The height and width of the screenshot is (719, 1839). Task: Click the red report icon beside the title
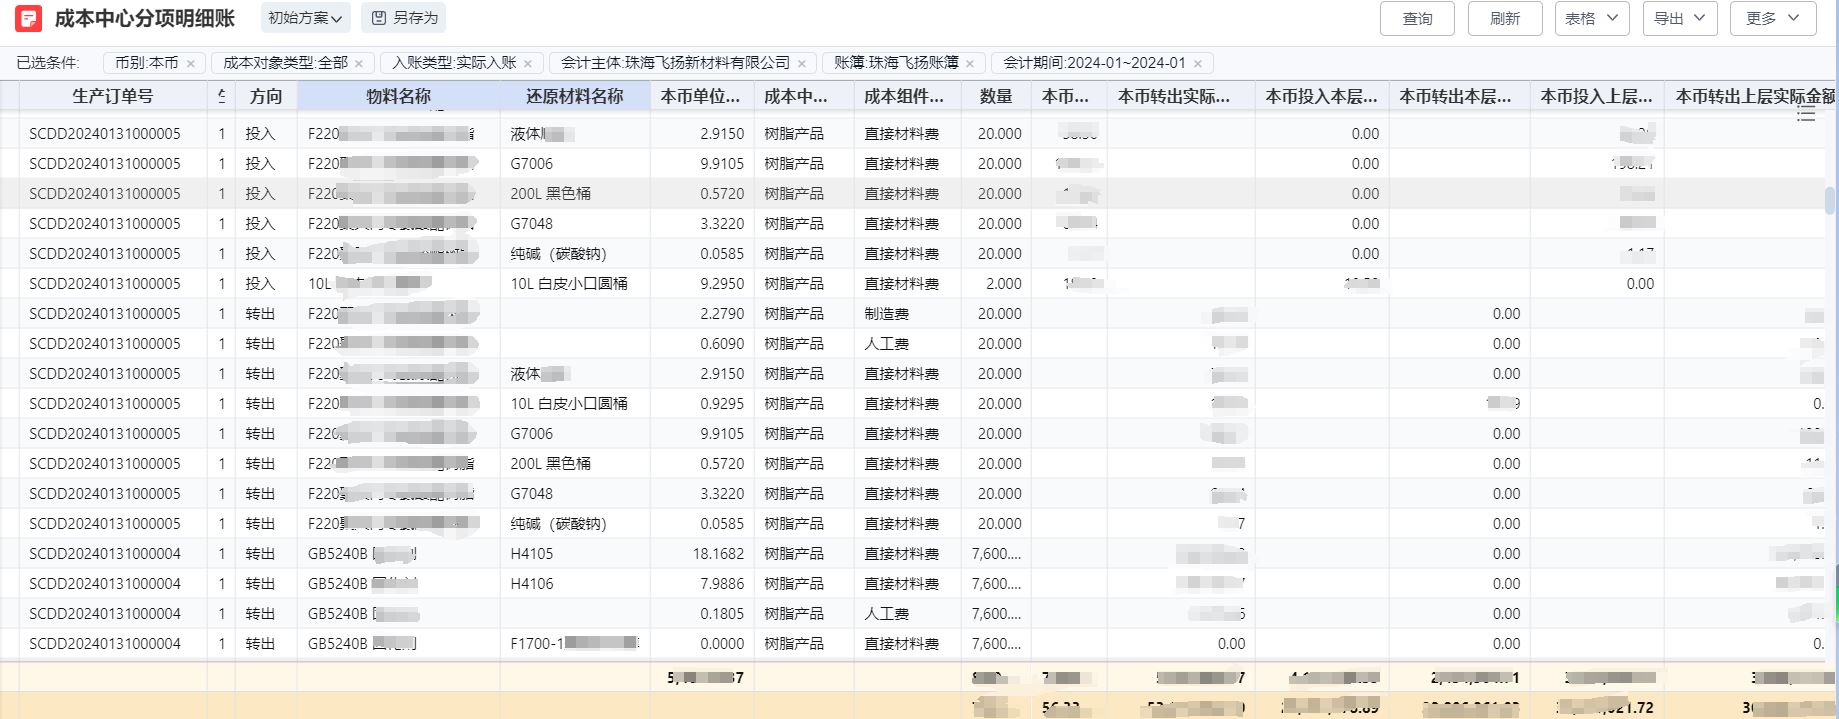[x=28, y=18]
